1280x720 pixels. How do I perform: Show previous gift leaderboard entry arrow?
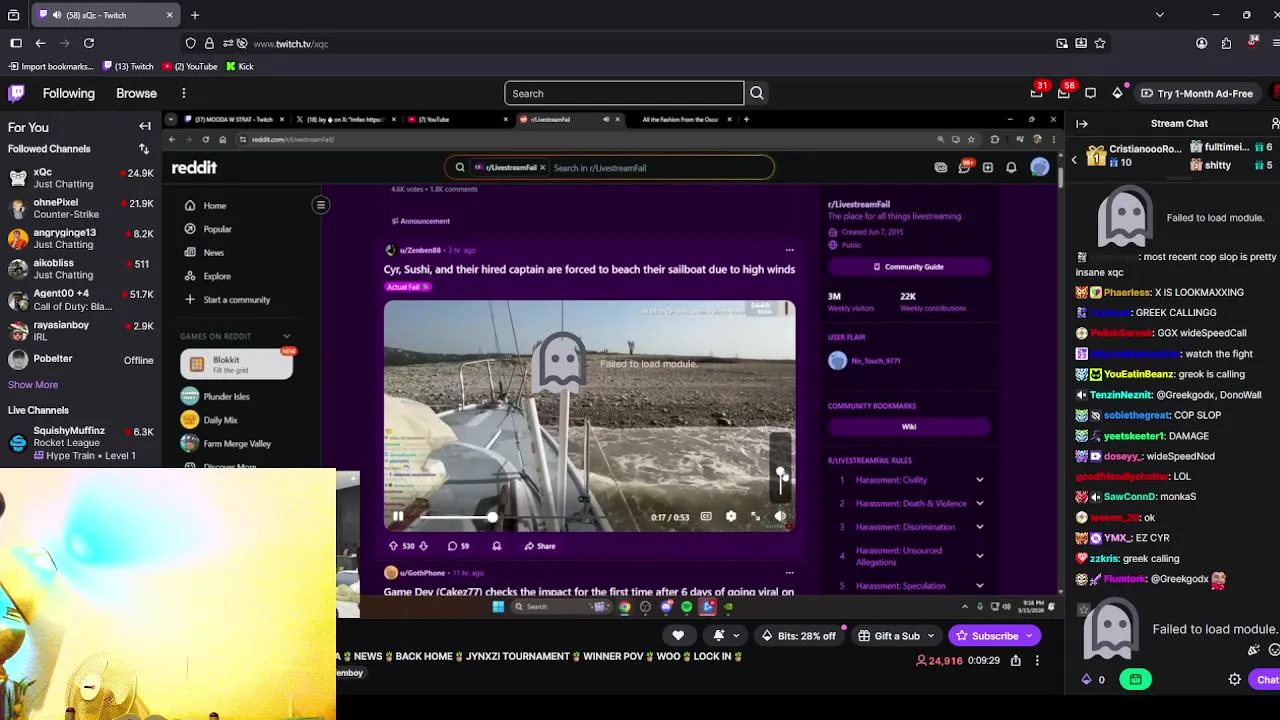coord(1074,159)
